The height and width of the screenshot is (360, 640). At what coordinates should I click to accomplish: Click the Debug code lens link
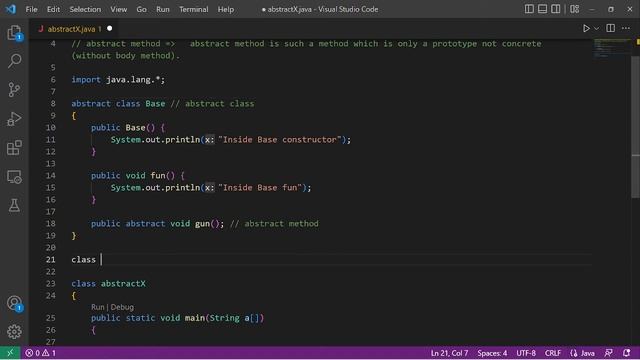(x=122, y=307)
